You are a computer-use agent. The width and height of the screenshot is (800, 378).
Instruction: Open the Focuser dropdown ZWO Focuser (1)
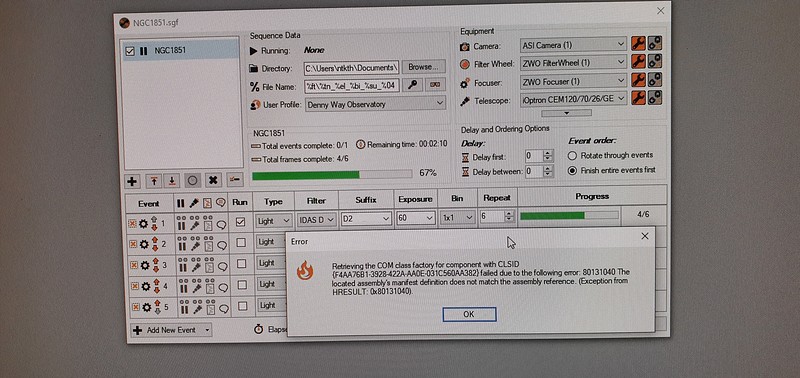573,81
